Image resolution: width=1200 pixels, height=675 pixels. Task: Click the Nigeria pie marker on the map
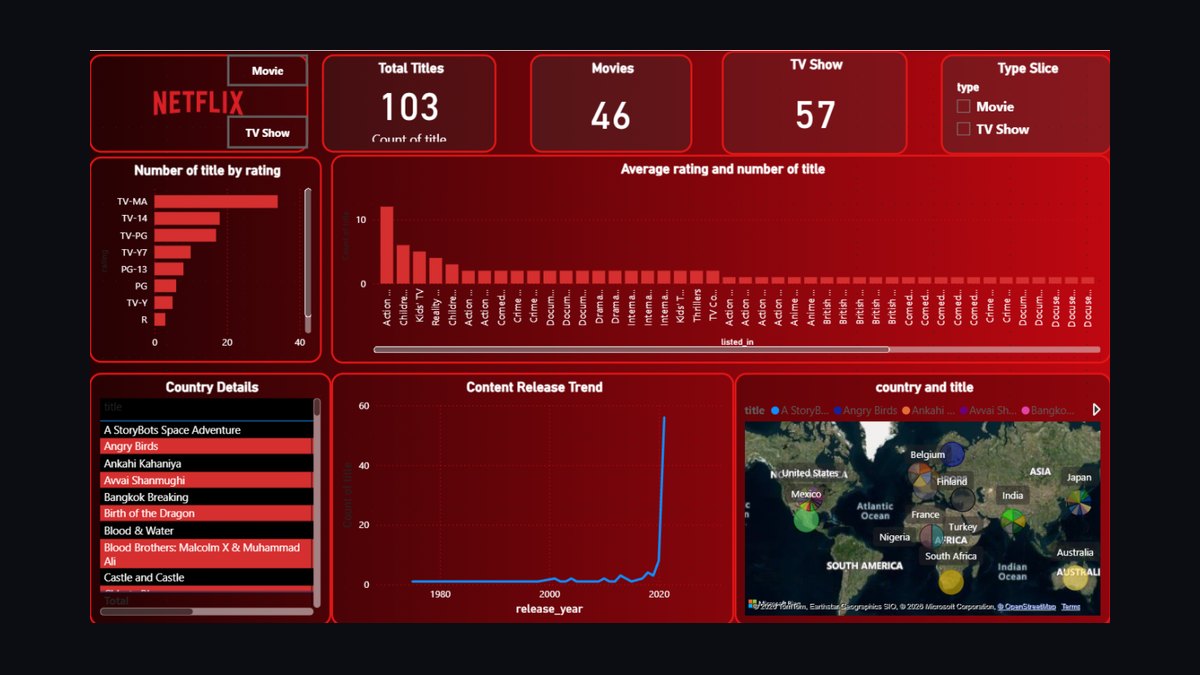(x=931, y=537)
